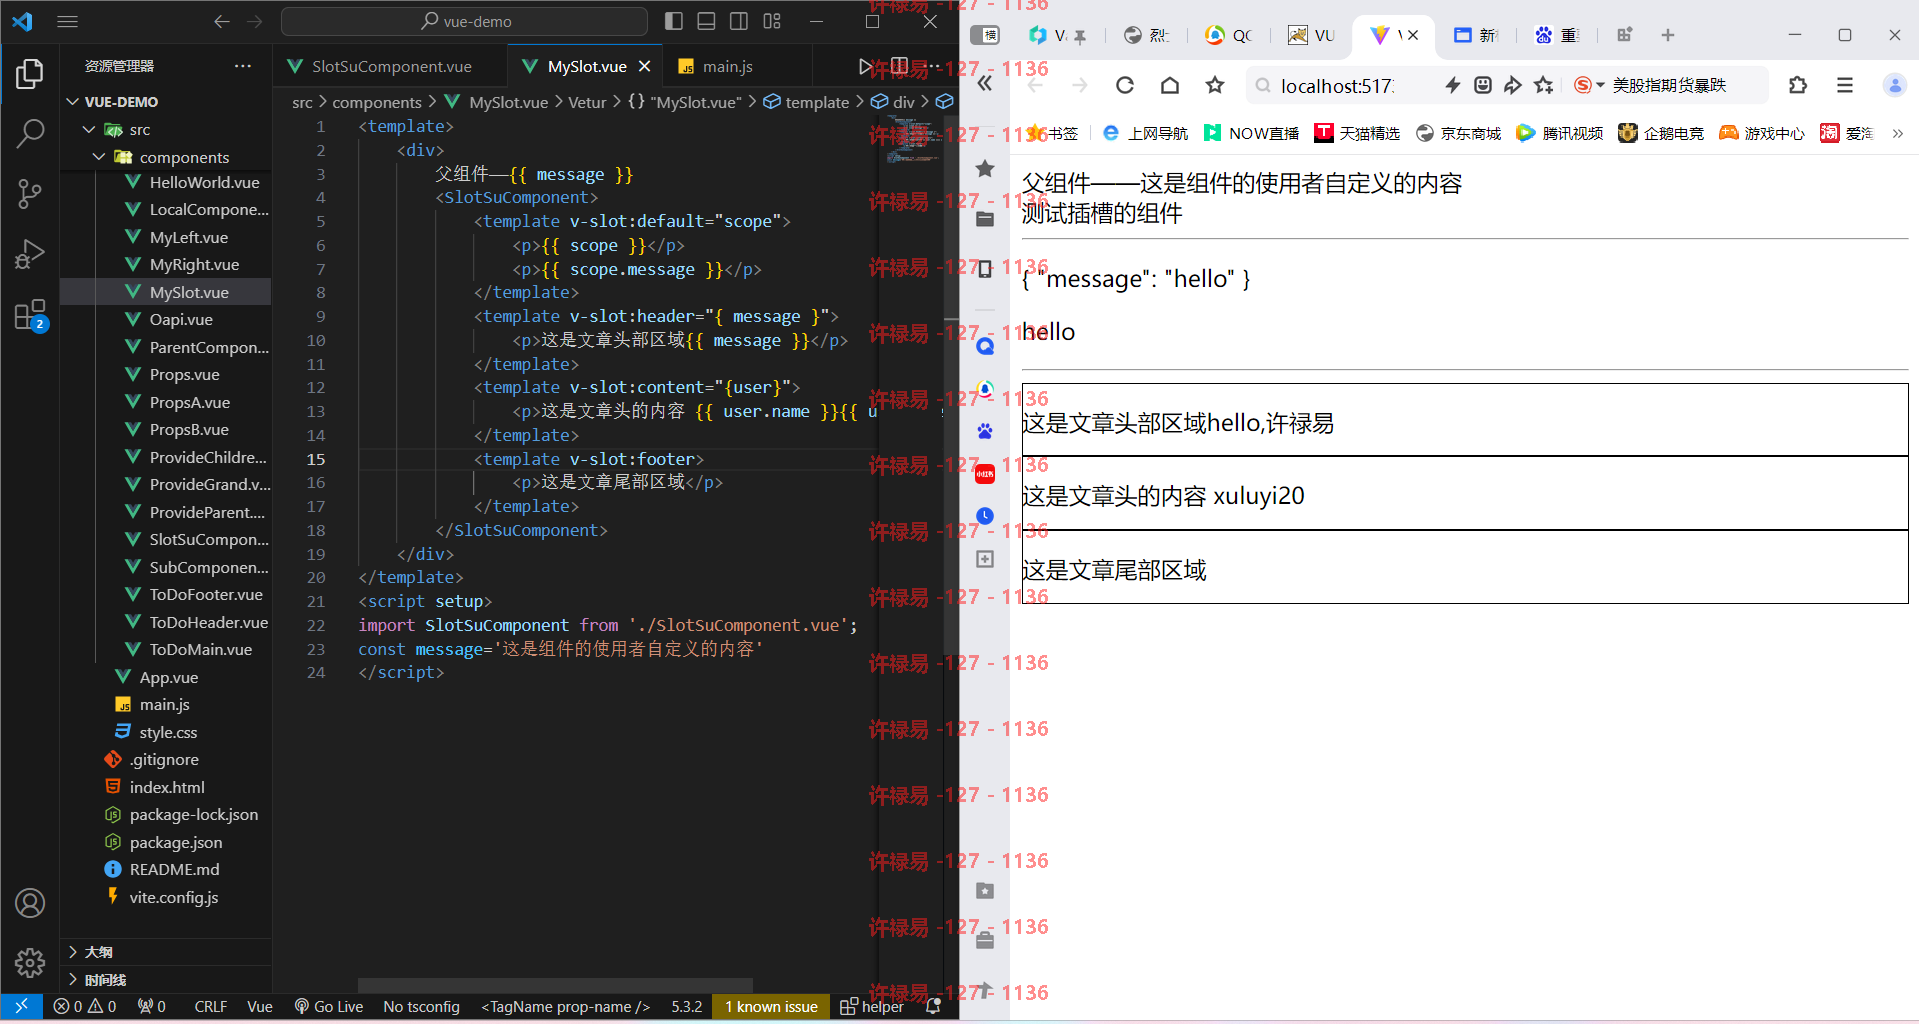1919x1024 pixels.
Task: Bookmark the page with the star icon
Action: (1215, 86)
